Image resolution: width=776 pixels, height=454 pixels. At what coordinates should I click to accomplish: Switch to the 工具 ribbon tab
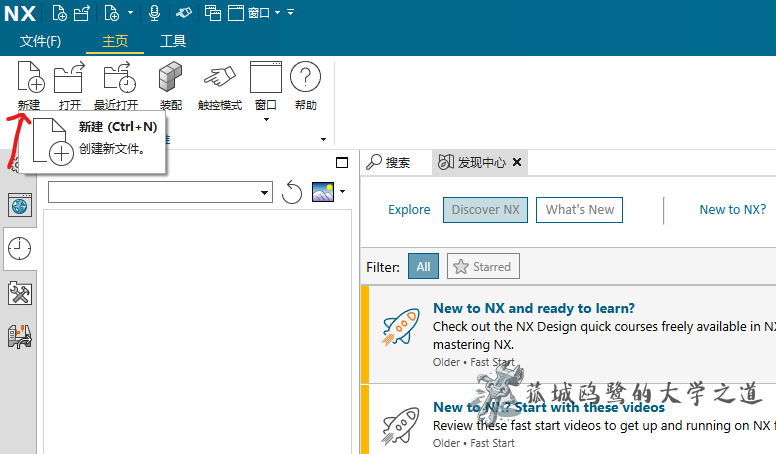pyautogui.click(x=173, y=41)
